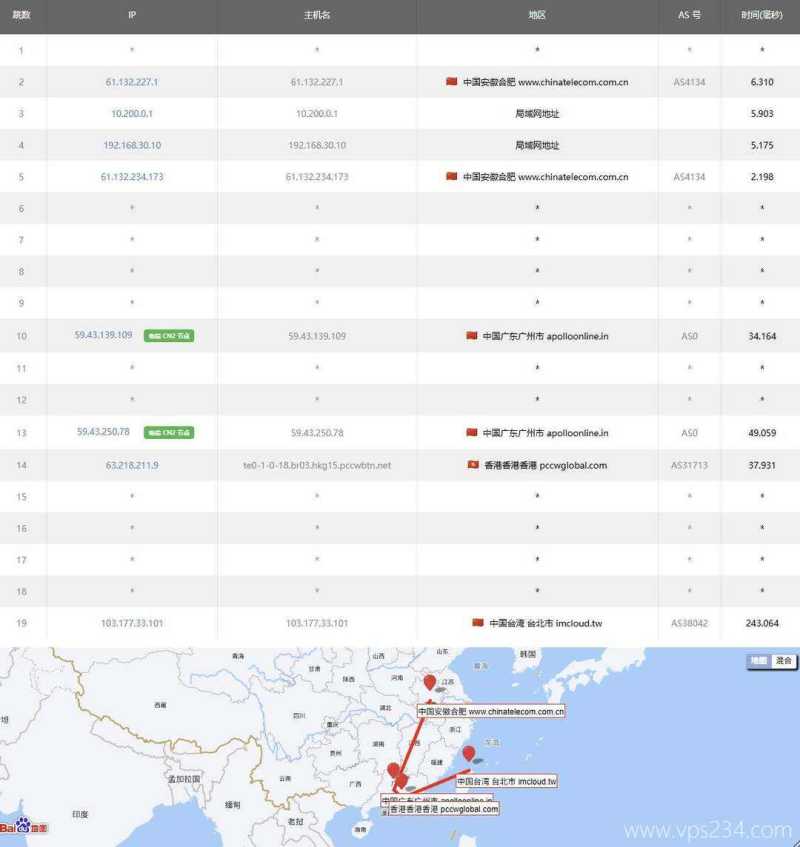
Task: Click the AS号 column header
Action: coord(687,16)
